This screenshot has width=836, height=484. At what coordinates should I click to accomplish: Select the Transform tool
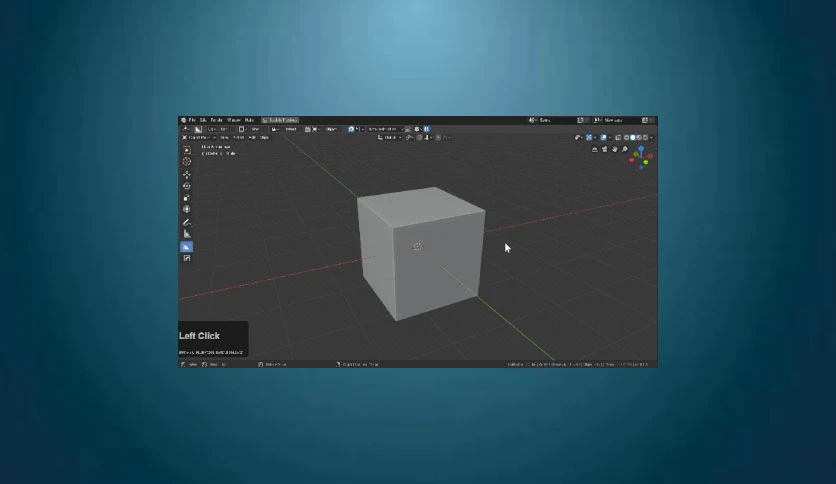[187, 209]
